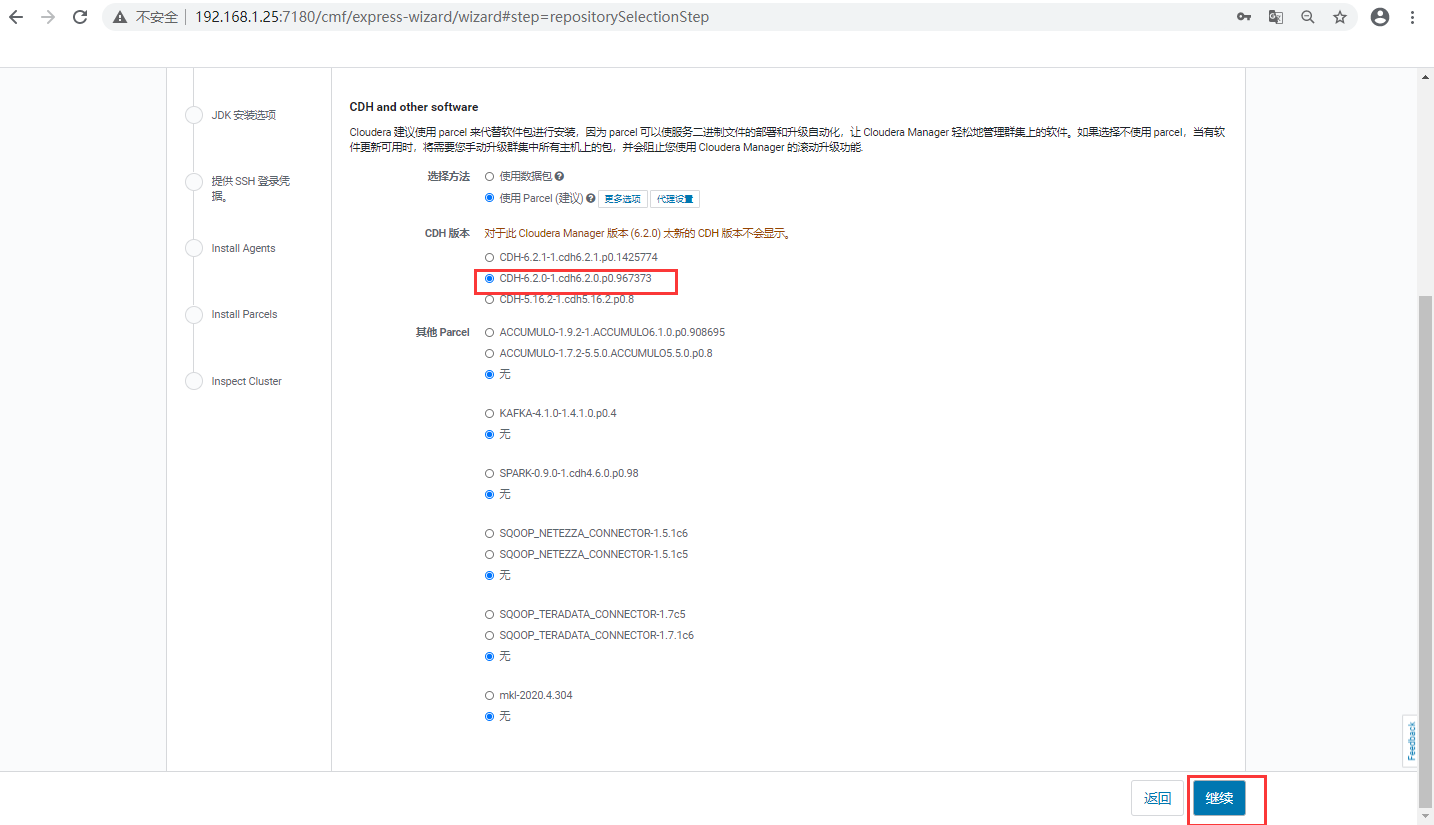Go to Install Parcels wizard step
Viewport: 1434px width, 825px height.
pyautogui.click(x=244, y=314)
